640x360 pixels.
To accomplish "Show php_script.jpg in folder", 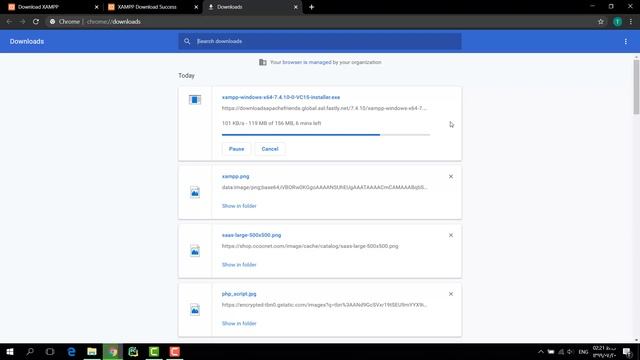I will (239, 323).
